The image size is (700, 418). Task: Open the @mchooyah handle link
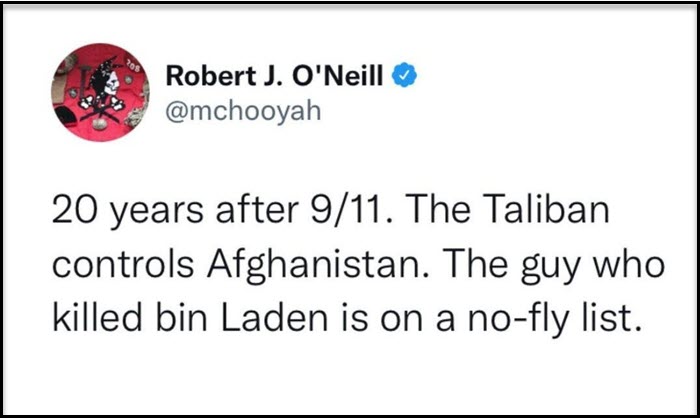point(243,111)
